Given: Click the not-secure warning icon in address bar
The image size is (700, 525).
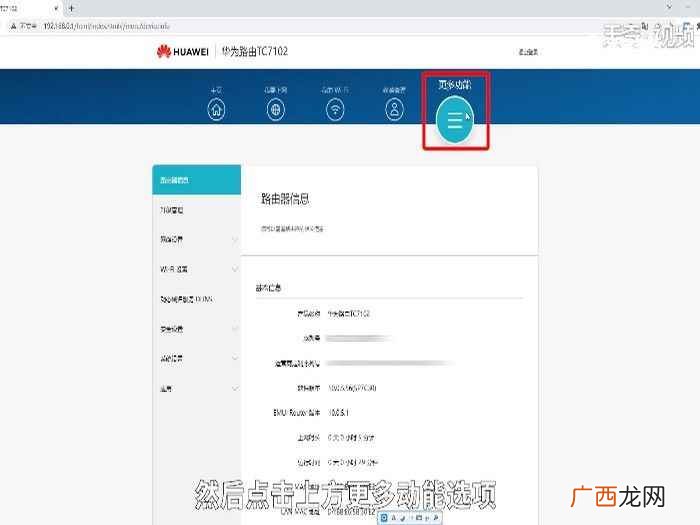Looking at the screenshot, I should click(x=13, y=26).
